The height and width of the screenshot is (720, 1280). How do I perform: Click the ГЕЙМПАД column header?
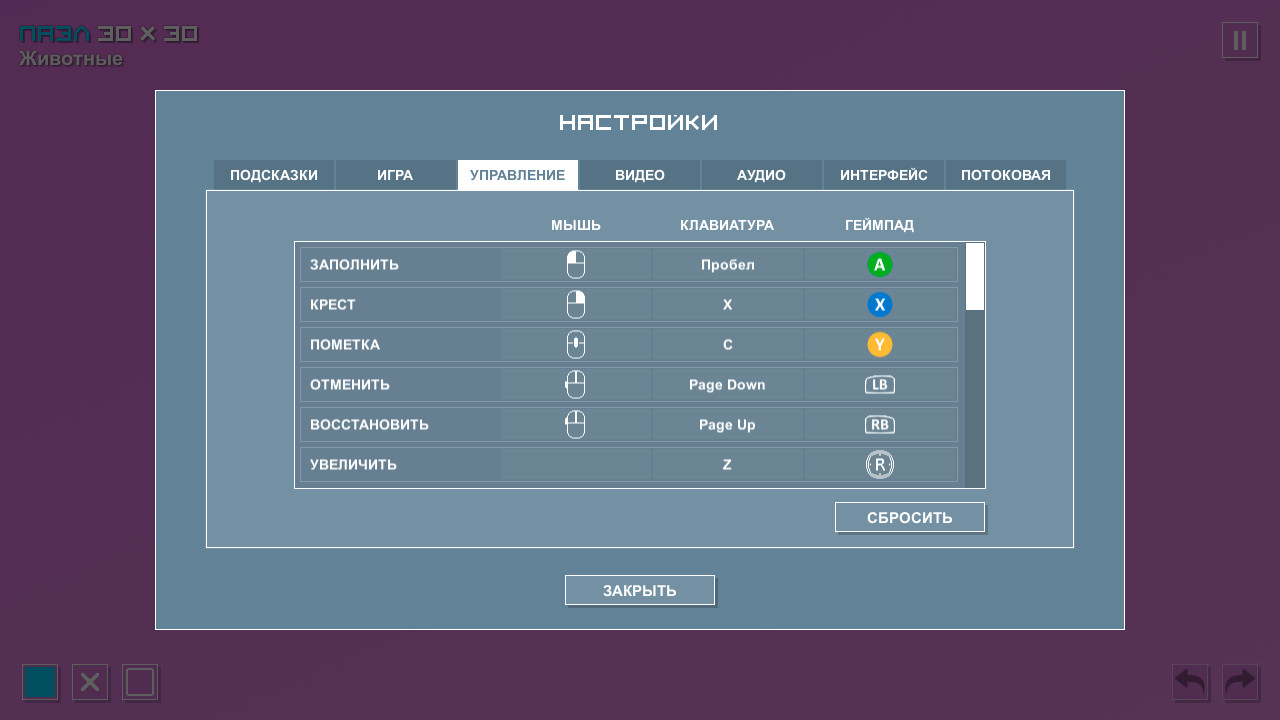pos(880,225)
